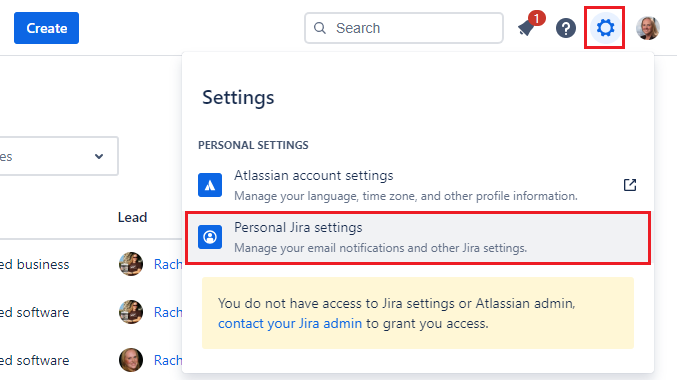Click the external link icon beside Atlassian account
Viewport: 677px width, 380px height.
click(630, 185)
